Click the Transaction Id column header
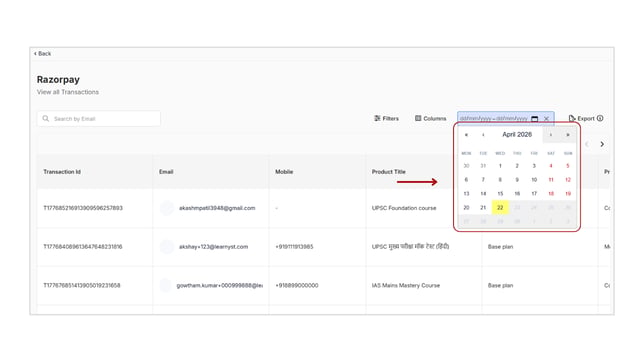 [62, 172]
